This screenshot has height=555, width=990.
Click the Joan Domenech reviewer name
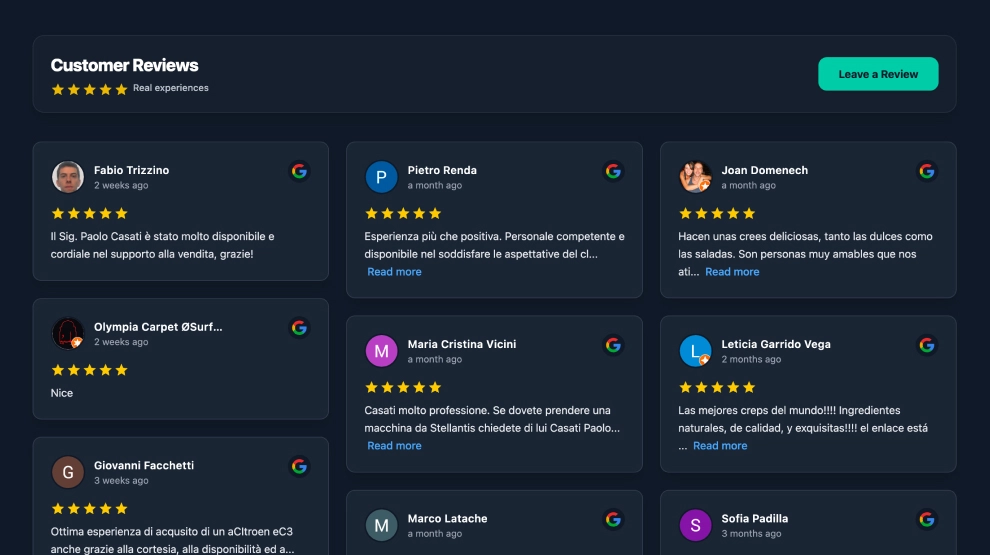point(765,170)
